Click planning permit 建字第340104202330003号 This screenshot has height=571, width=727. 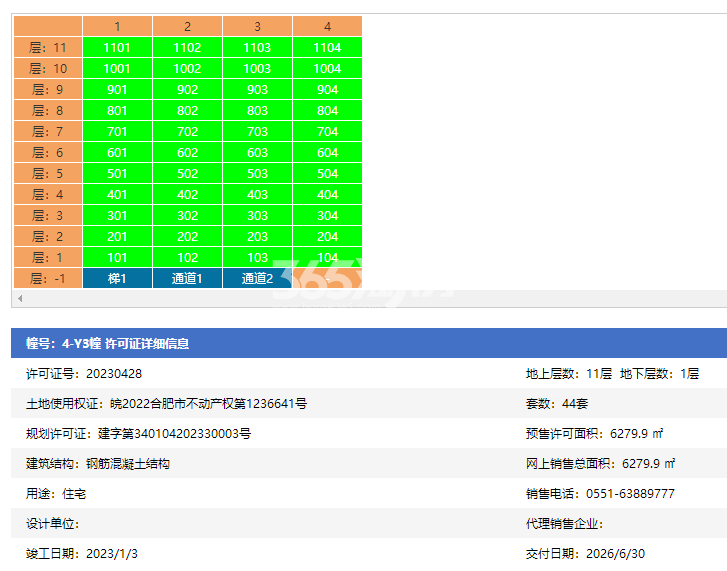tap(174, 434)
